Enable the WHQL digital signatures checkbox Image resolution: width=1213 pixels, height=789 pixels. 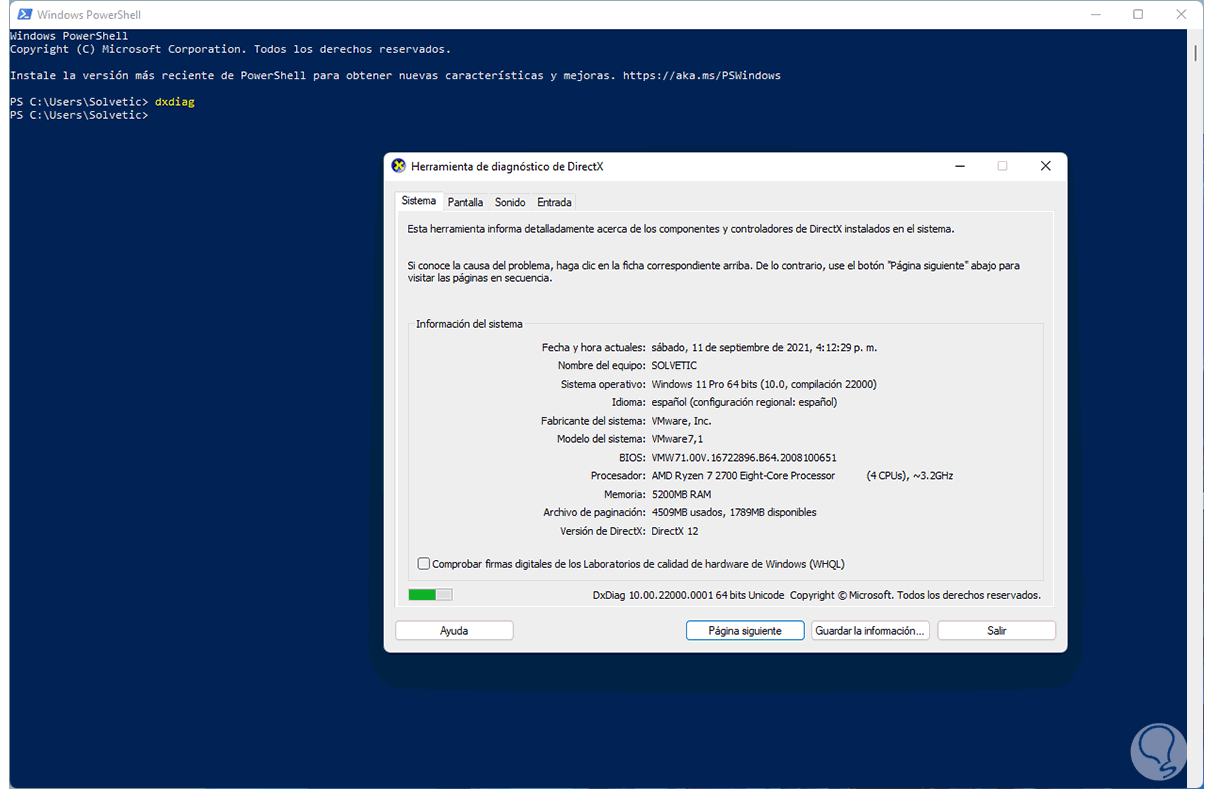click(424, 564)
